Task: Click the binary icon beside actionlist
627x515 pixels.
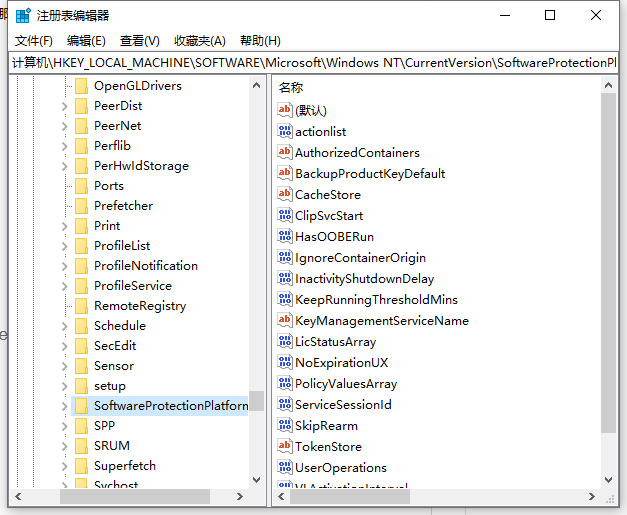Action: (285, 131)
